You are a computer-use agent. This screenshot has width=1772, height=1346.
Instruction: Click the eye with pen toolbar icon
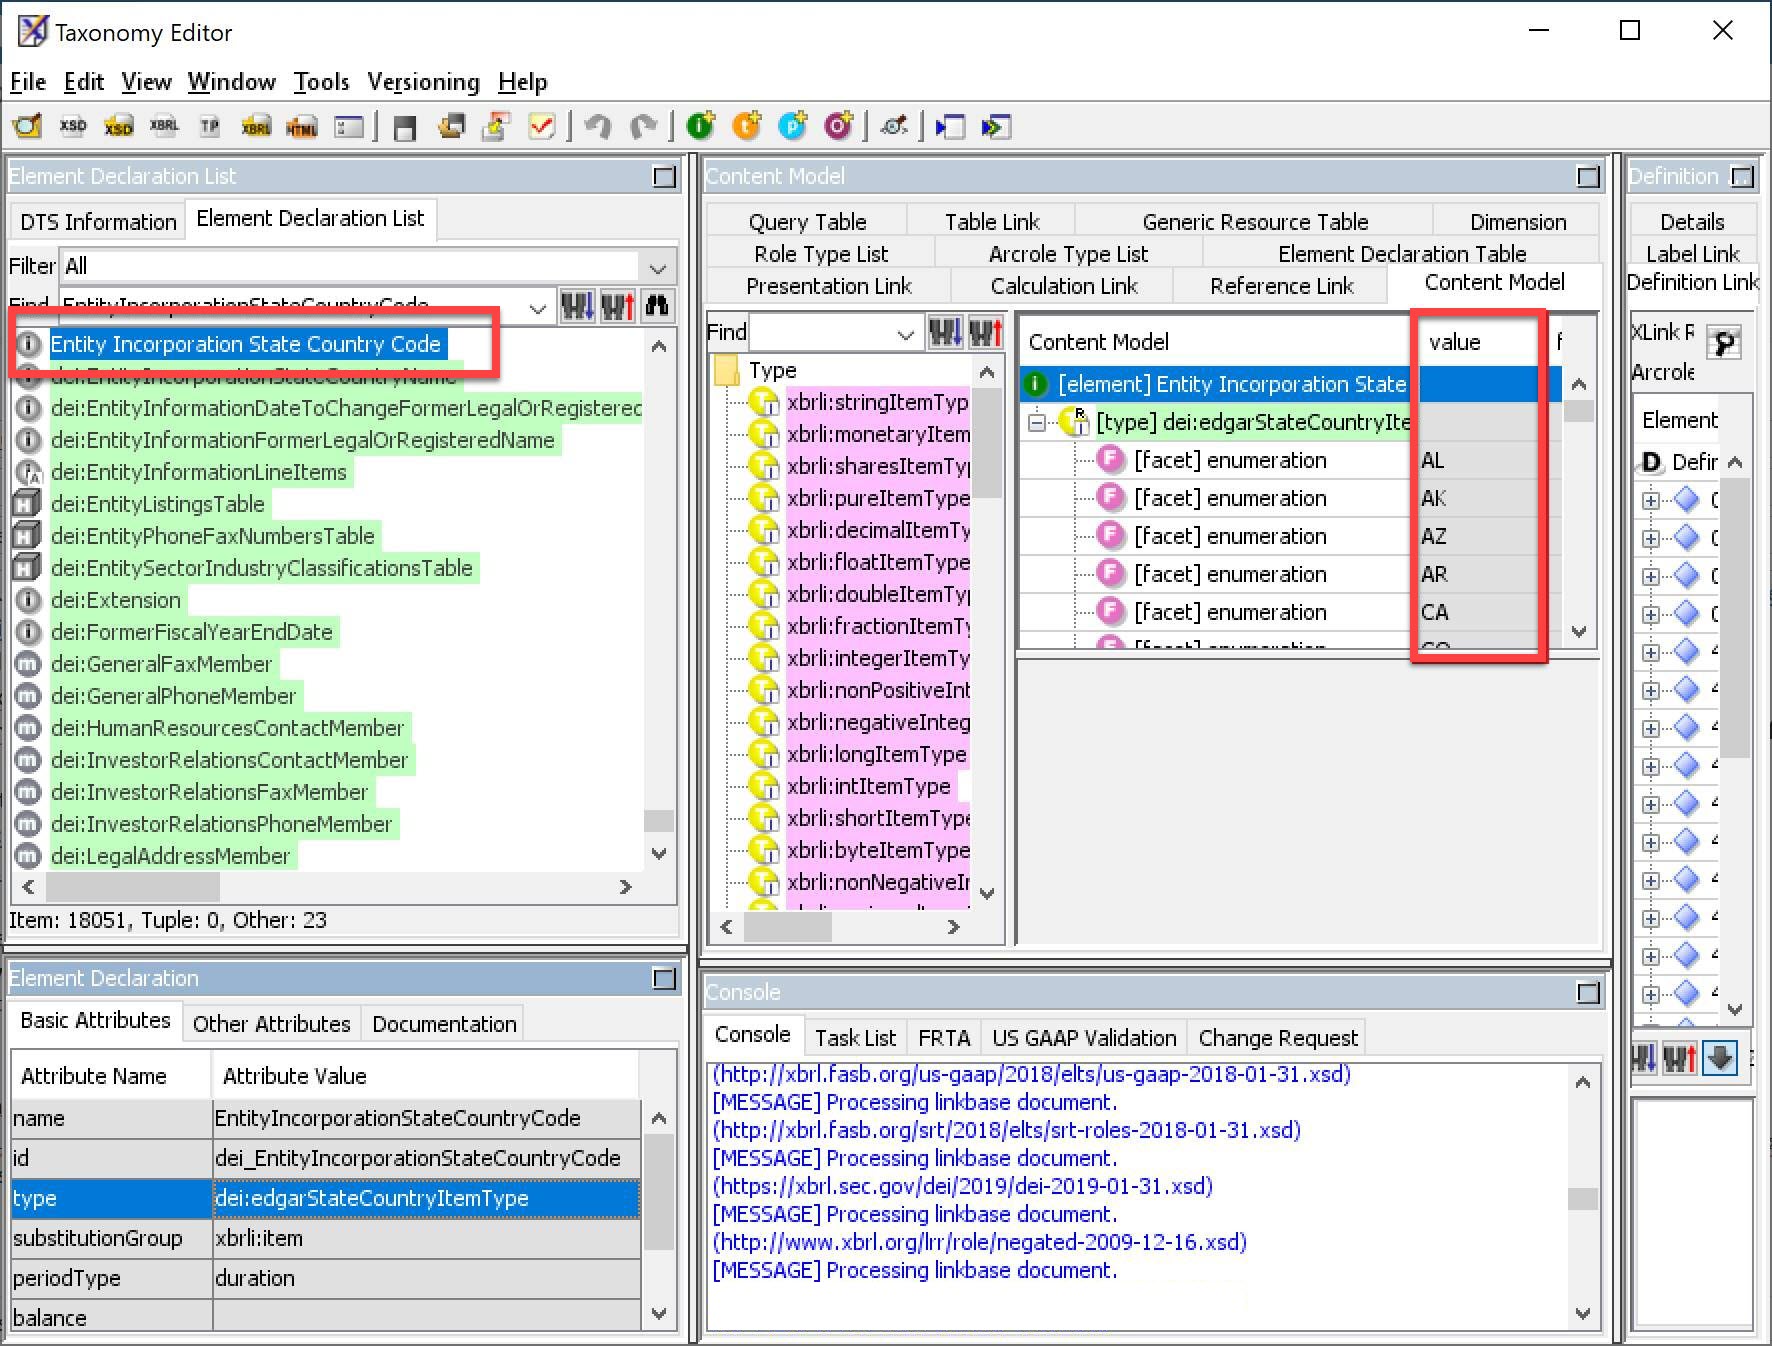coord(893,126)
